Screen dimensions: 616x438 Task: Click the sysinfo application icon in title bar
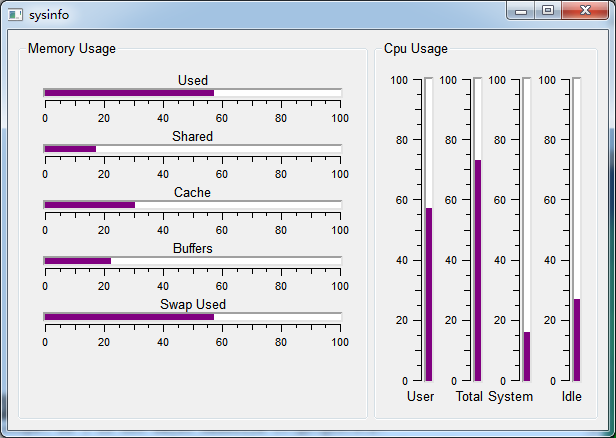click(15, 15)
